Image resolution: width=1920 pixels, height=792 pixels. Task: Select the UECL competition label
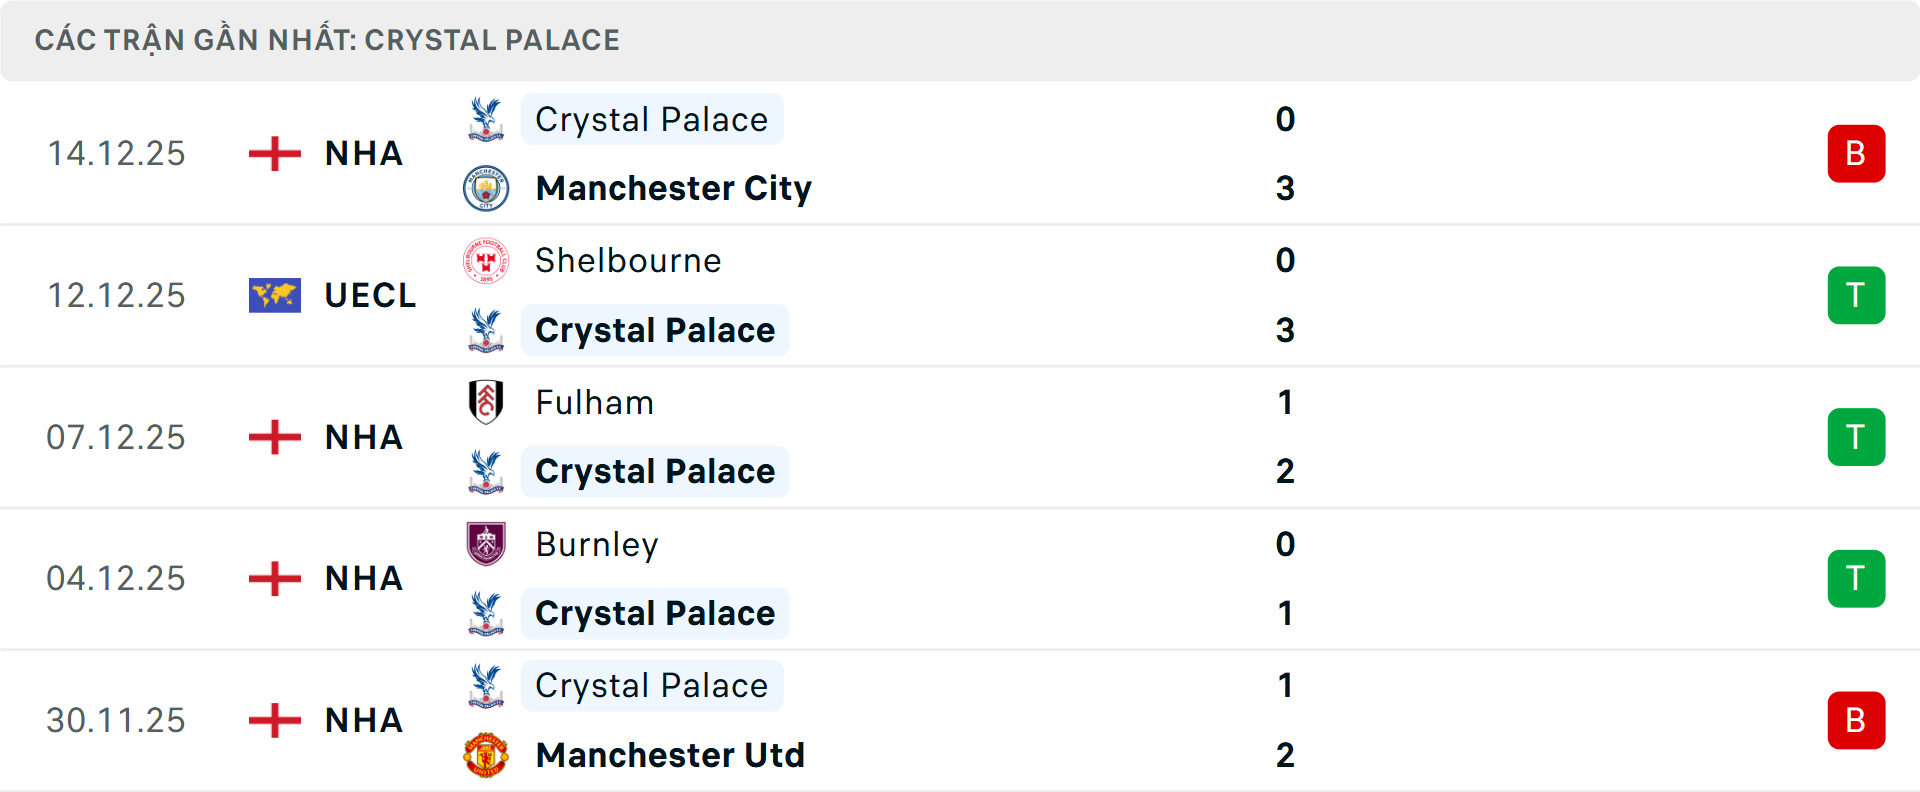pos(370,295)
